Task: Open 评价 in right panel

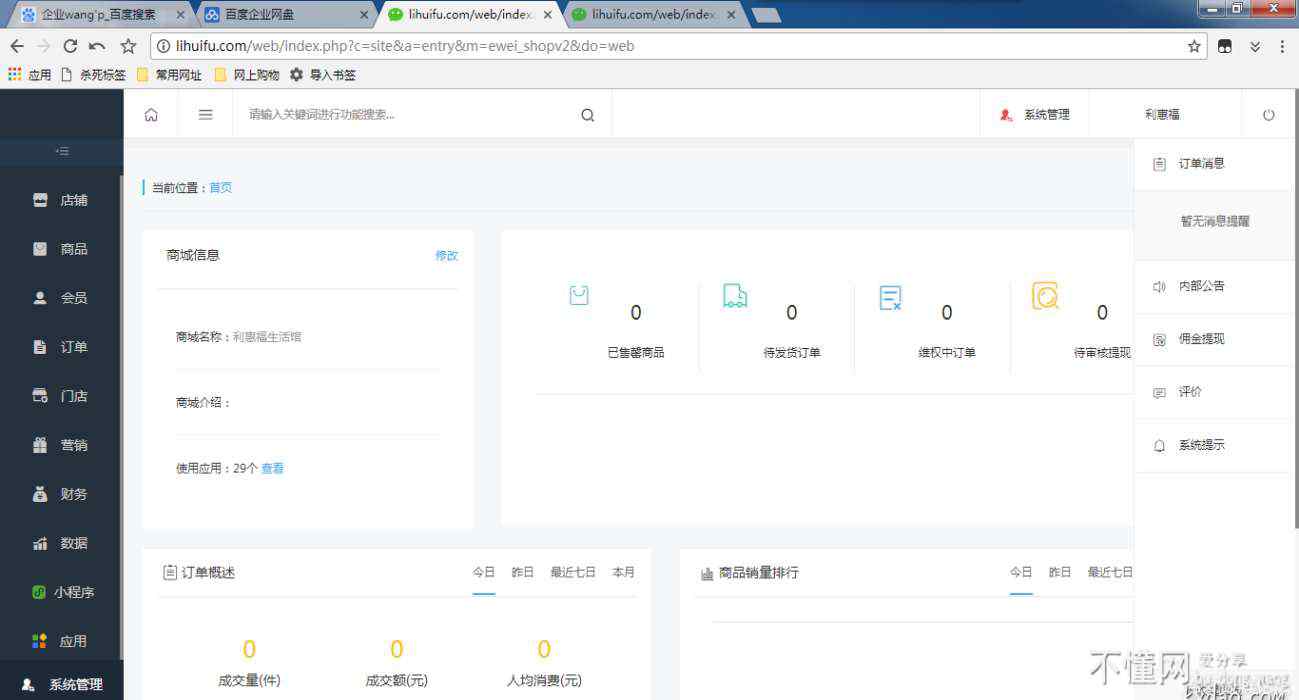Action: click(x=1216, y=393)
